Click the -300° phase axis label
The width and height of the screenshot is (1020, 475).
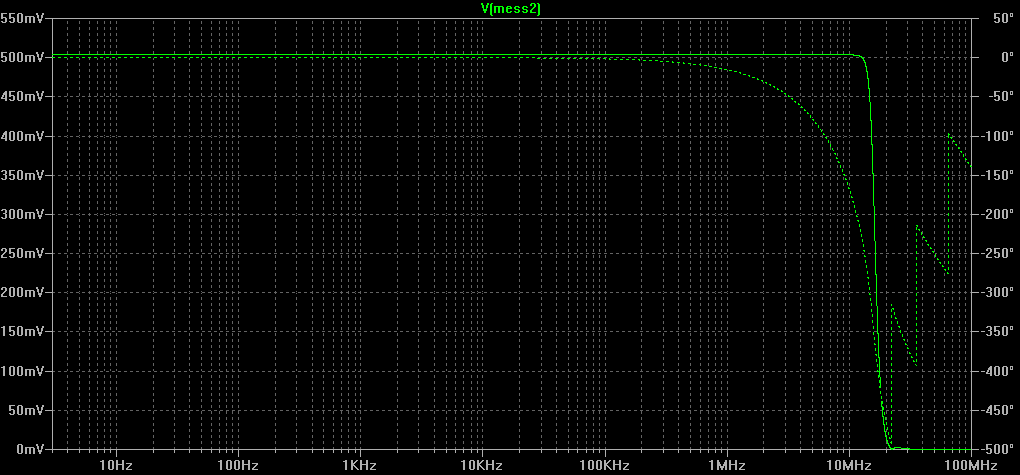[x=996, y=292]
